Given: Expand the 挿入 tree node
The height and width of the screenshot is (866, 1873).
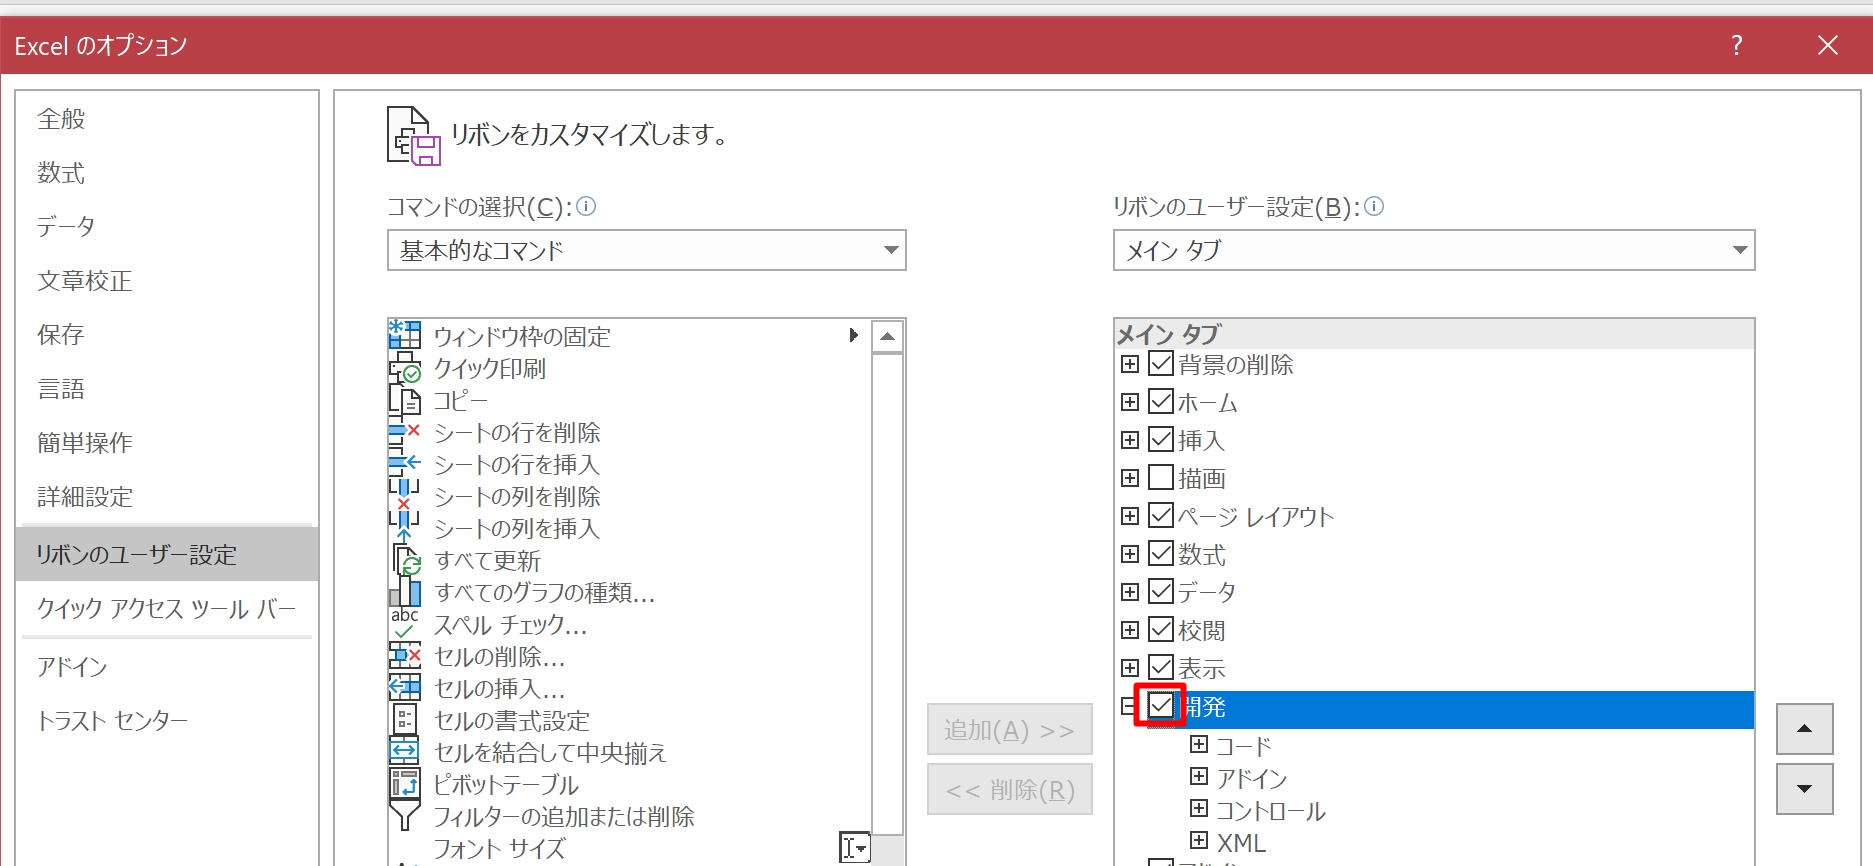Looking at the screenshot, I should click(1130, 440).
